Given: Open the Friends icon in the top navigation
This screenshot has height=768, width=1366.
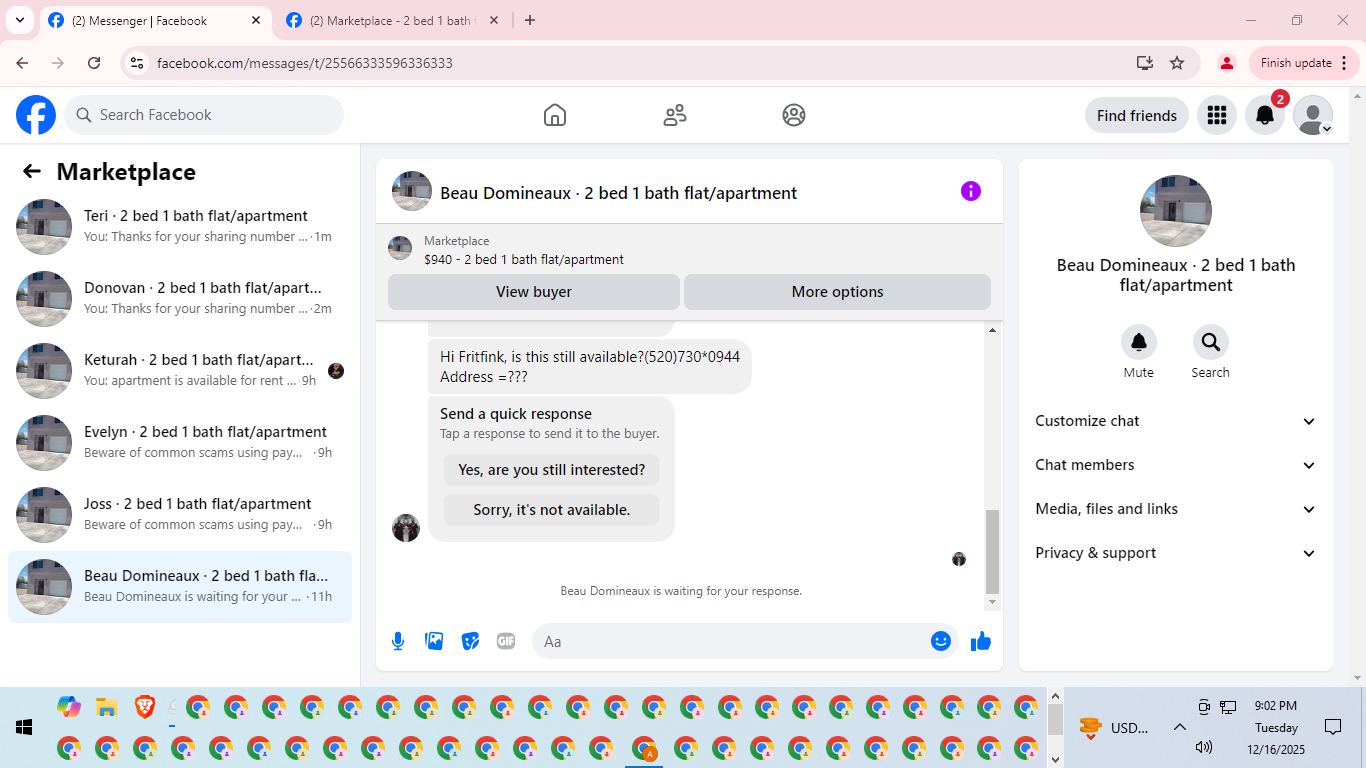Looking at the screenshot, I should [675, 115].
